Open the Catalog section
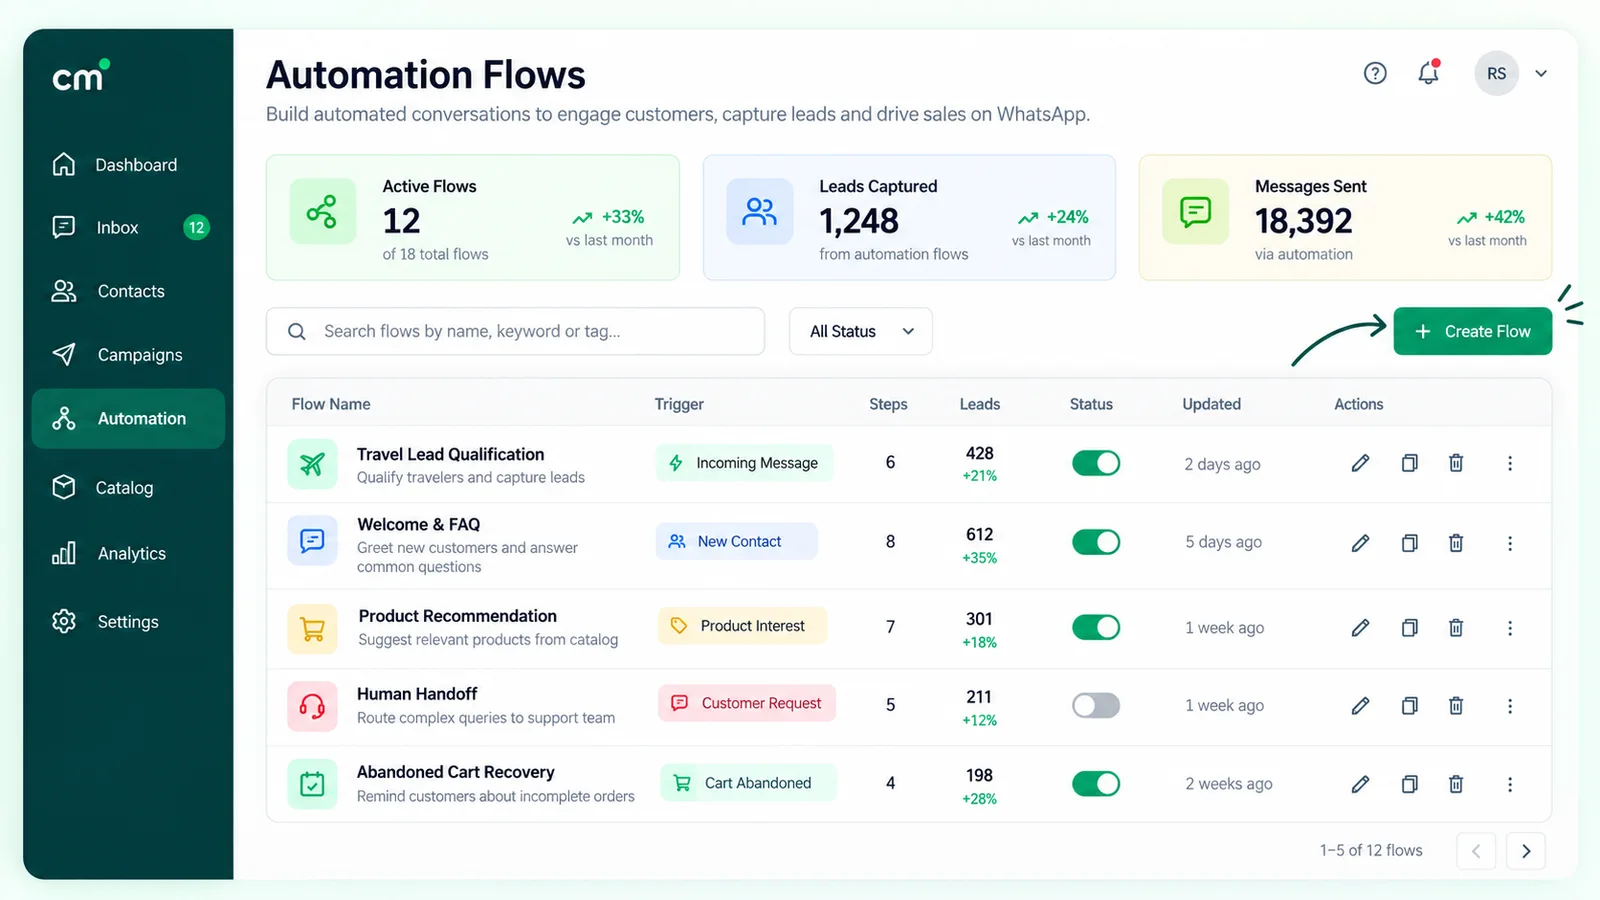This screenshot has height=900, width=1600. pos(128,487)
